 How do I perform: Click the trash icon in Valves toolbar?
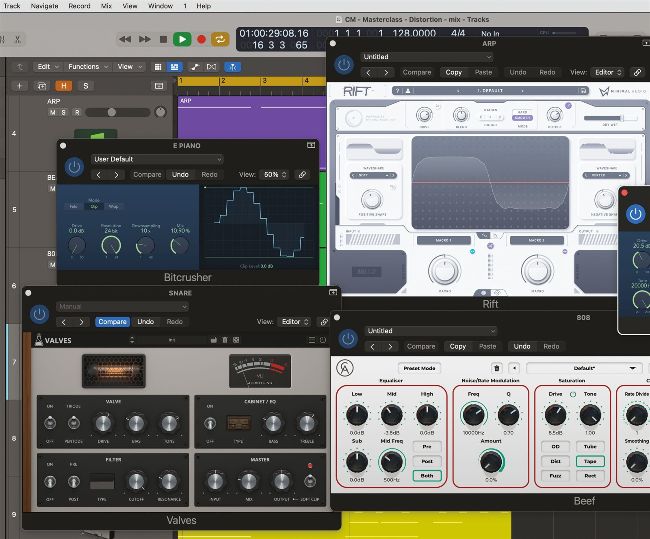click(224, 340)
